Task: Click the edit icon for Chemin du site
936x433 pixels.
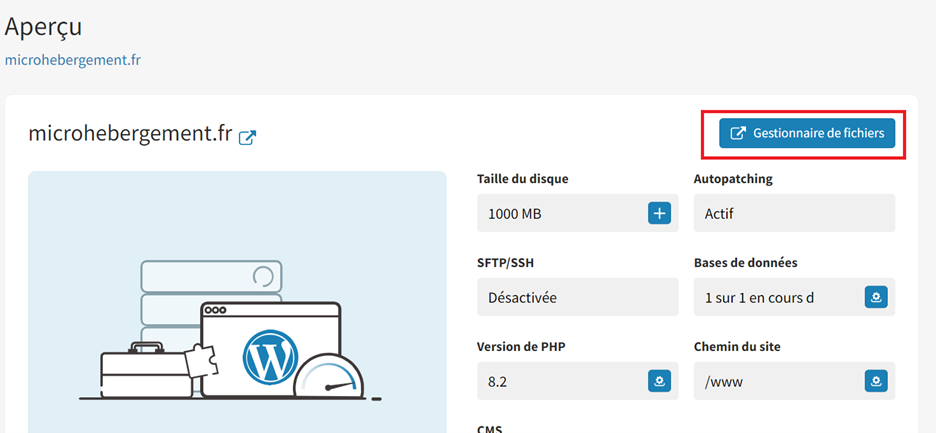Action: click(x=876, y=380)
